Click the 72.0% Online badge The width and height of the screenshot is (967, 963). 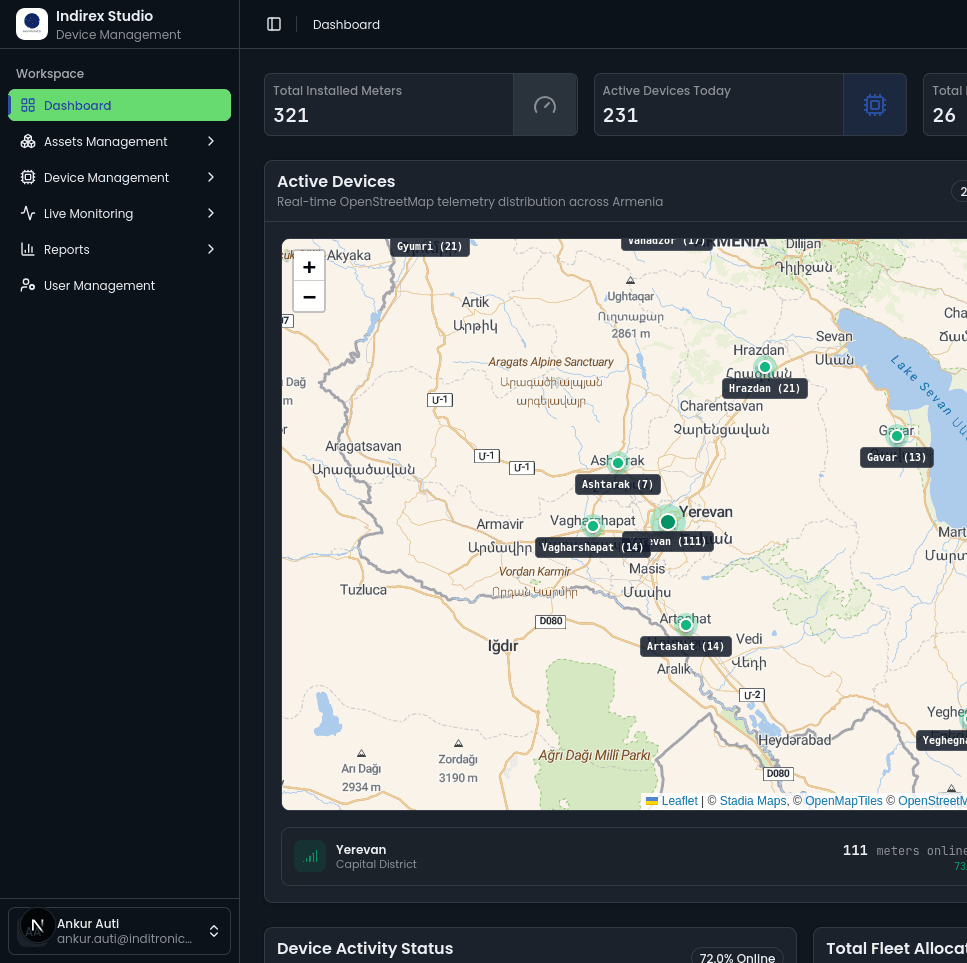coord(737,956)
